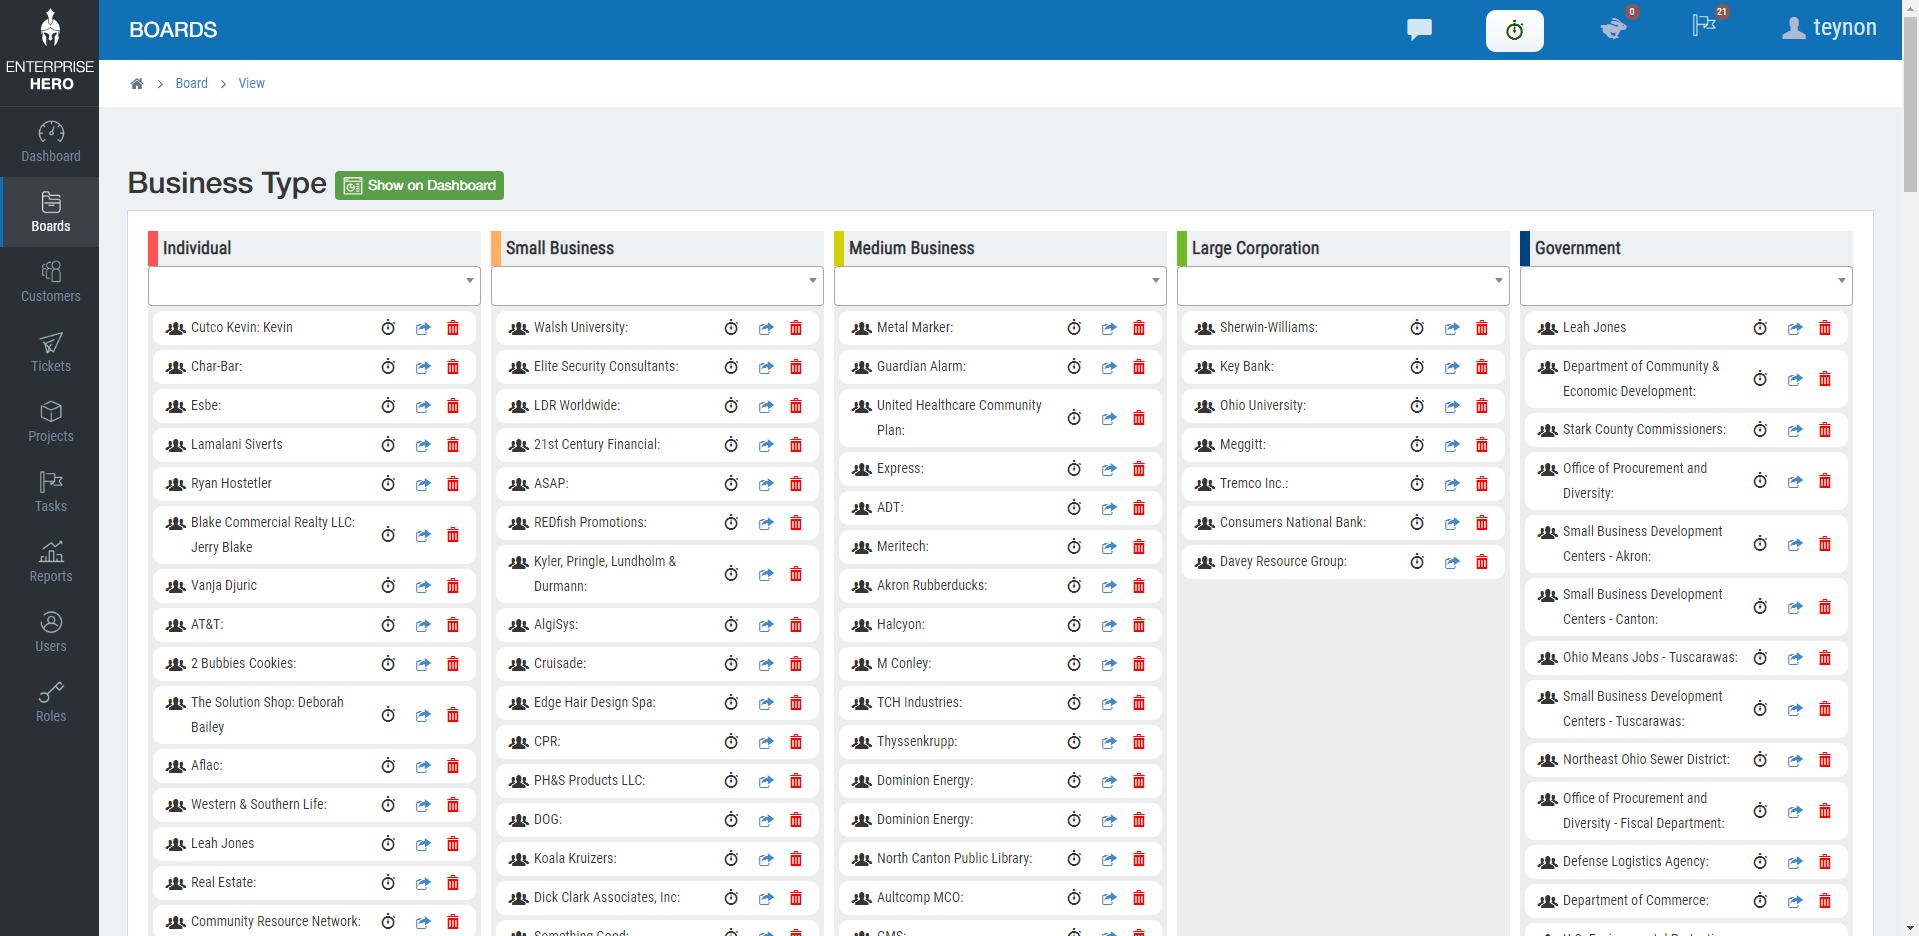Delete the Davey Resource Group card
The height and width of the screenshot is (936, 1919).
tap(1482, 562)
